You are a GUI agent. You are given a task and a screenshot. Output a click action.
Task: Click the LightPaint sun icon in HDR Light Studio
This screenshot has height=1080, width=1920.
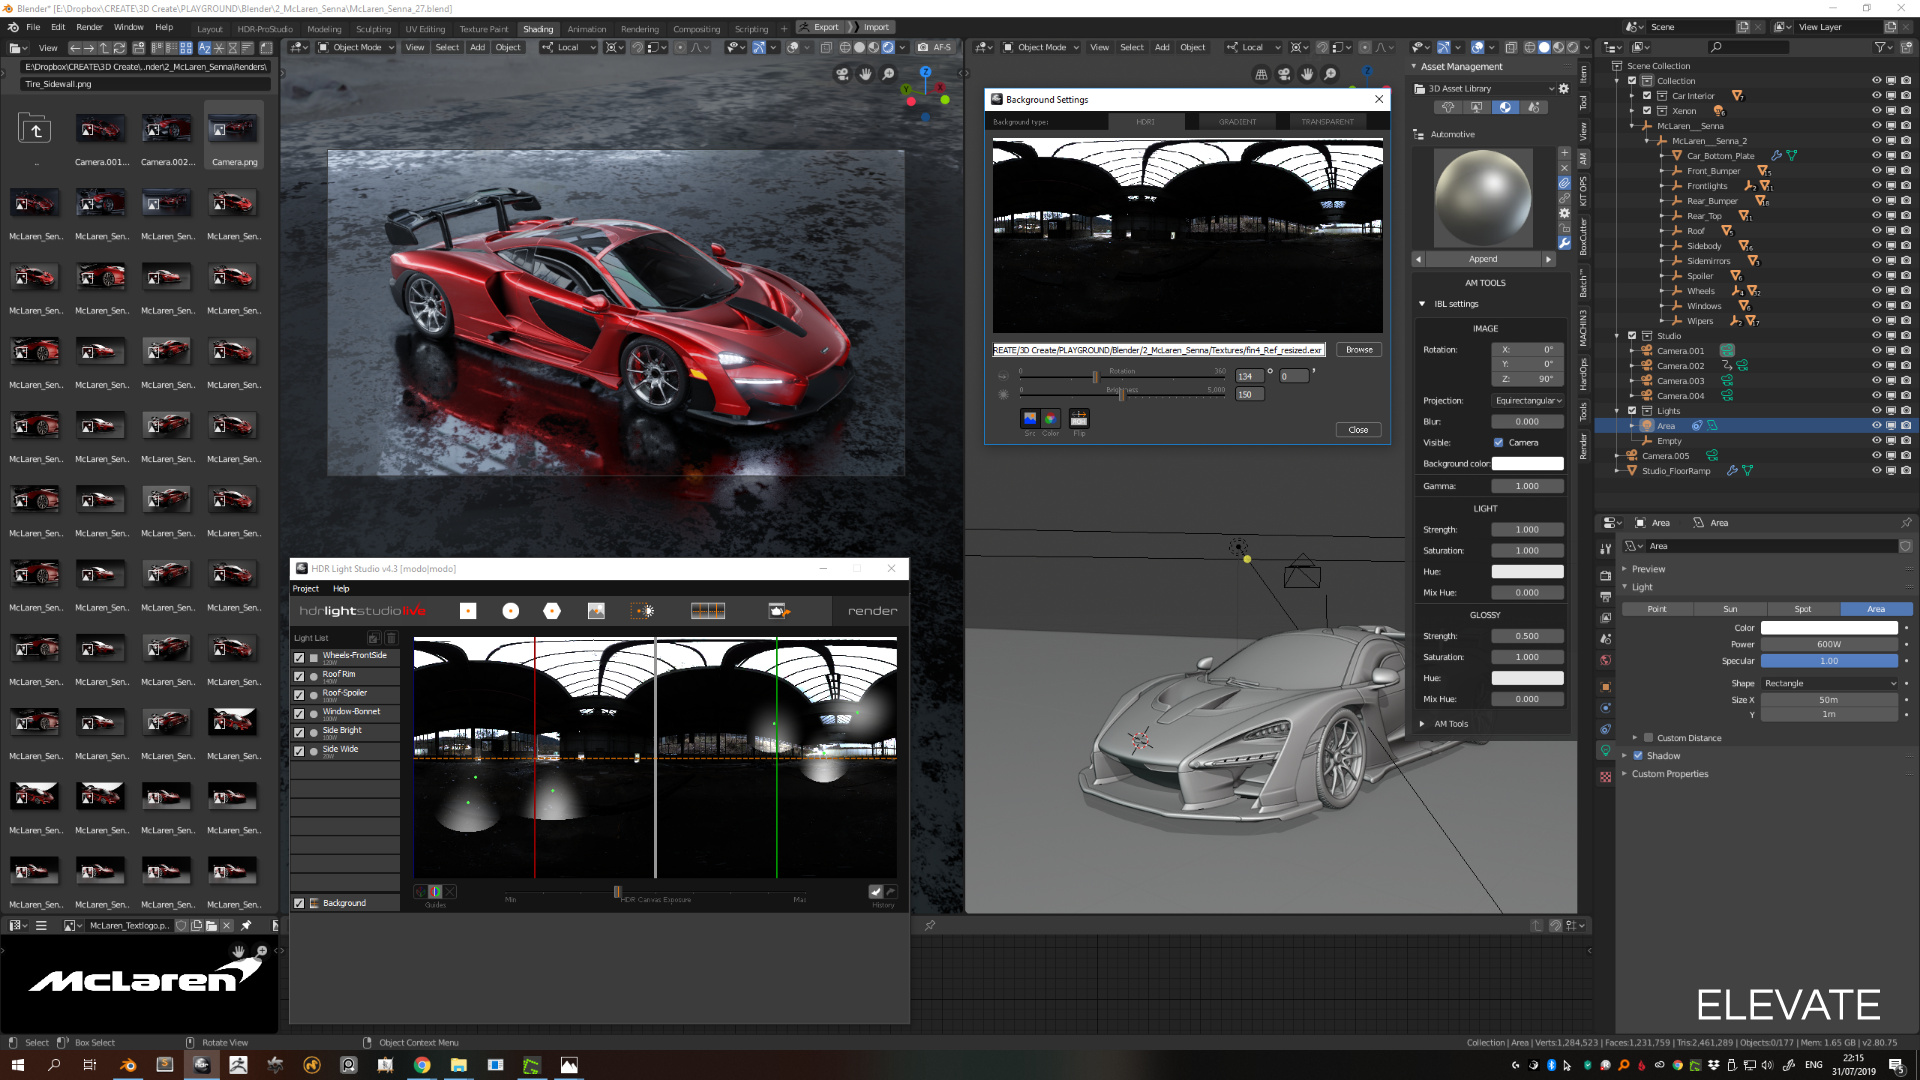pos(642,611)
